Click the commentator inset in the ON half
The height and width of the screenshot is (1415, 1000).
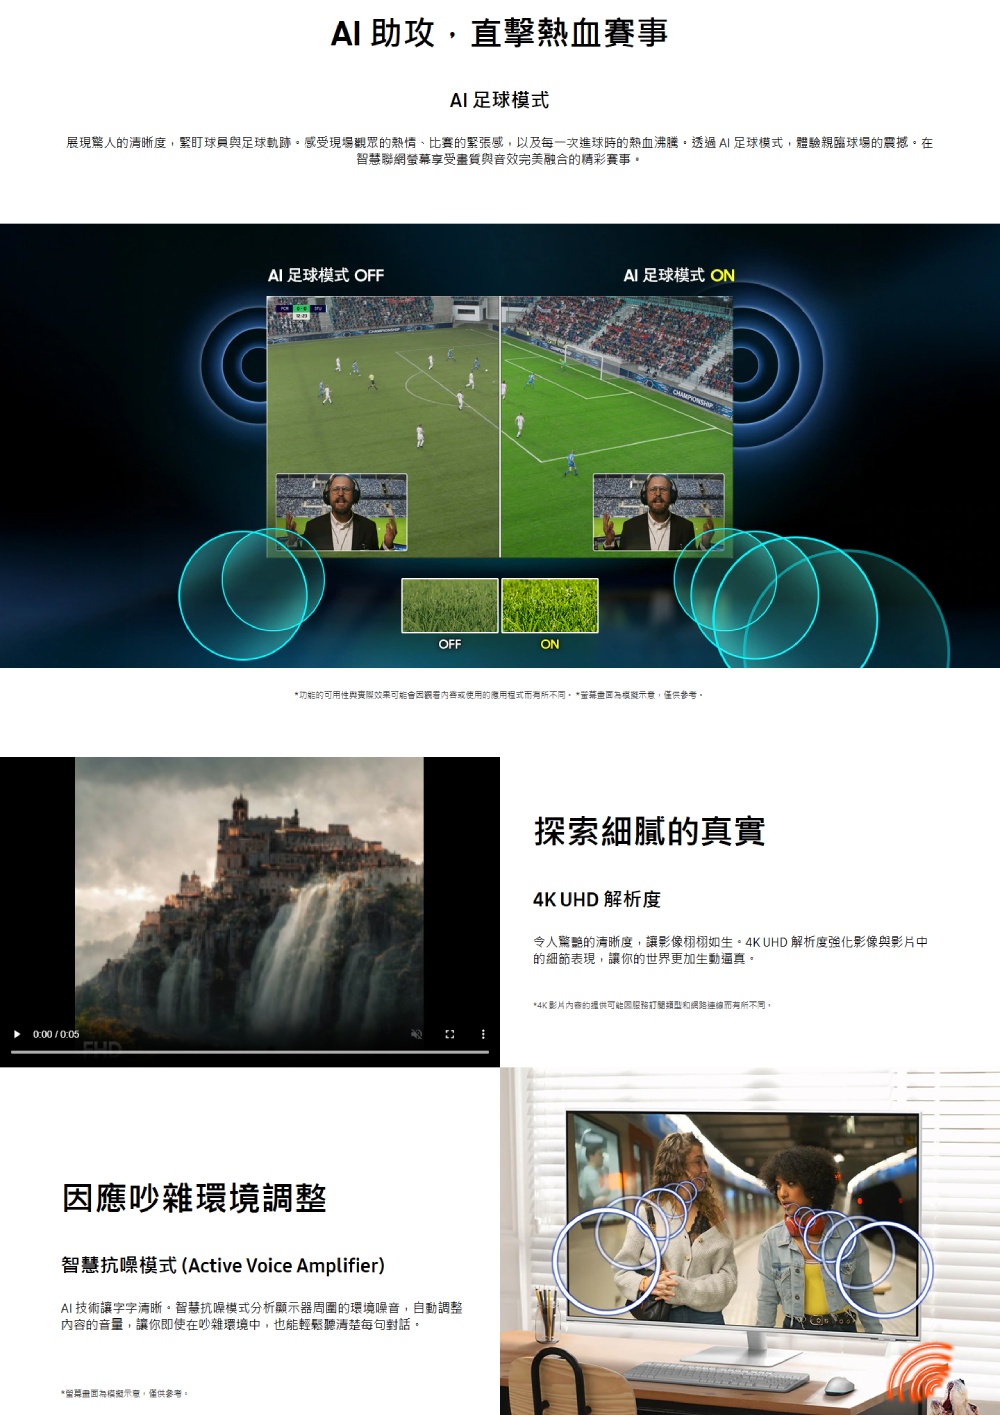pos(658,513)
